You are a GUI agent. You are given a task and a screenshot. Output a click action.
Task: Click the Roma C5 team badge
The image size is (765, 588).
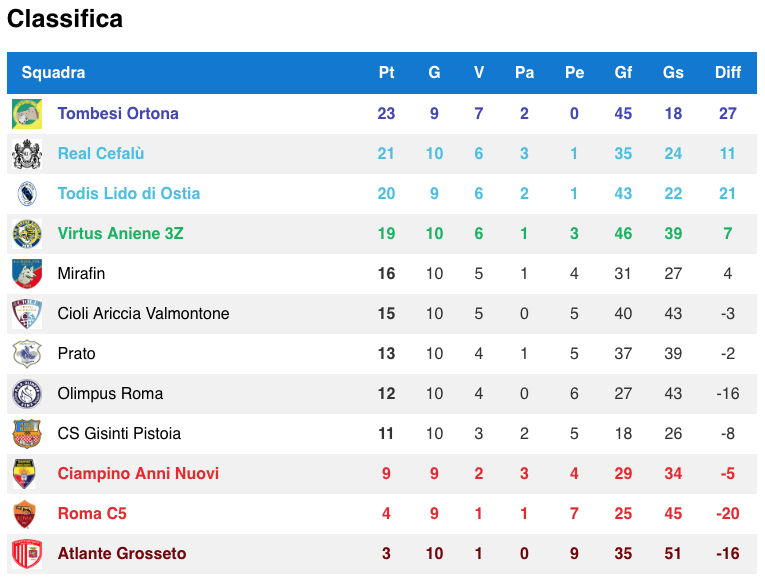coord(27,514)
